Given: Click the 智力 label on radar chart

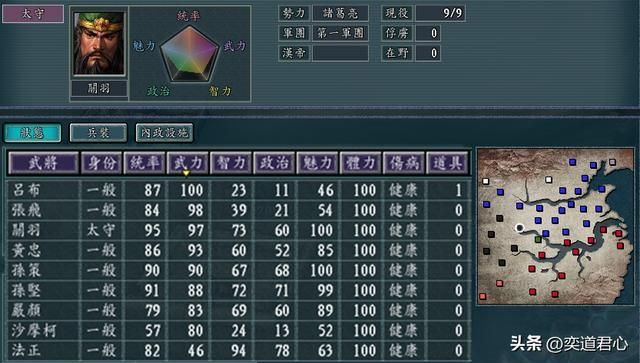Looking at the screenshot, I should (220, 91).
